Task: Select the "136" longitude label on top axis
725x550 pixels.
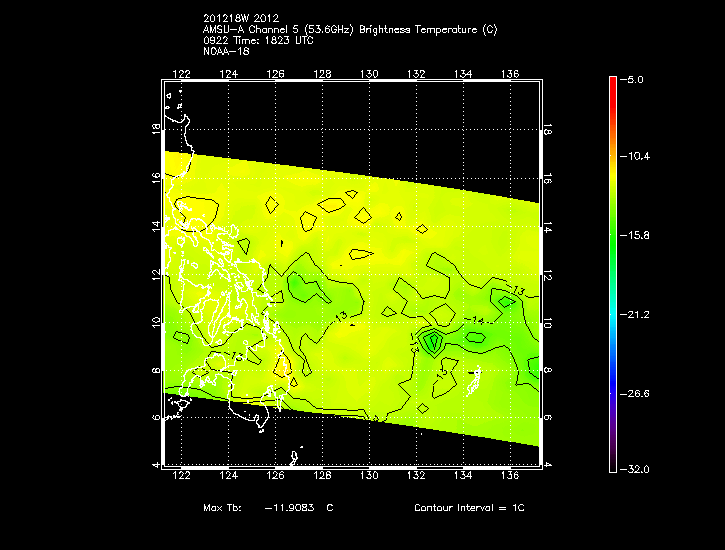Action: 510,74
